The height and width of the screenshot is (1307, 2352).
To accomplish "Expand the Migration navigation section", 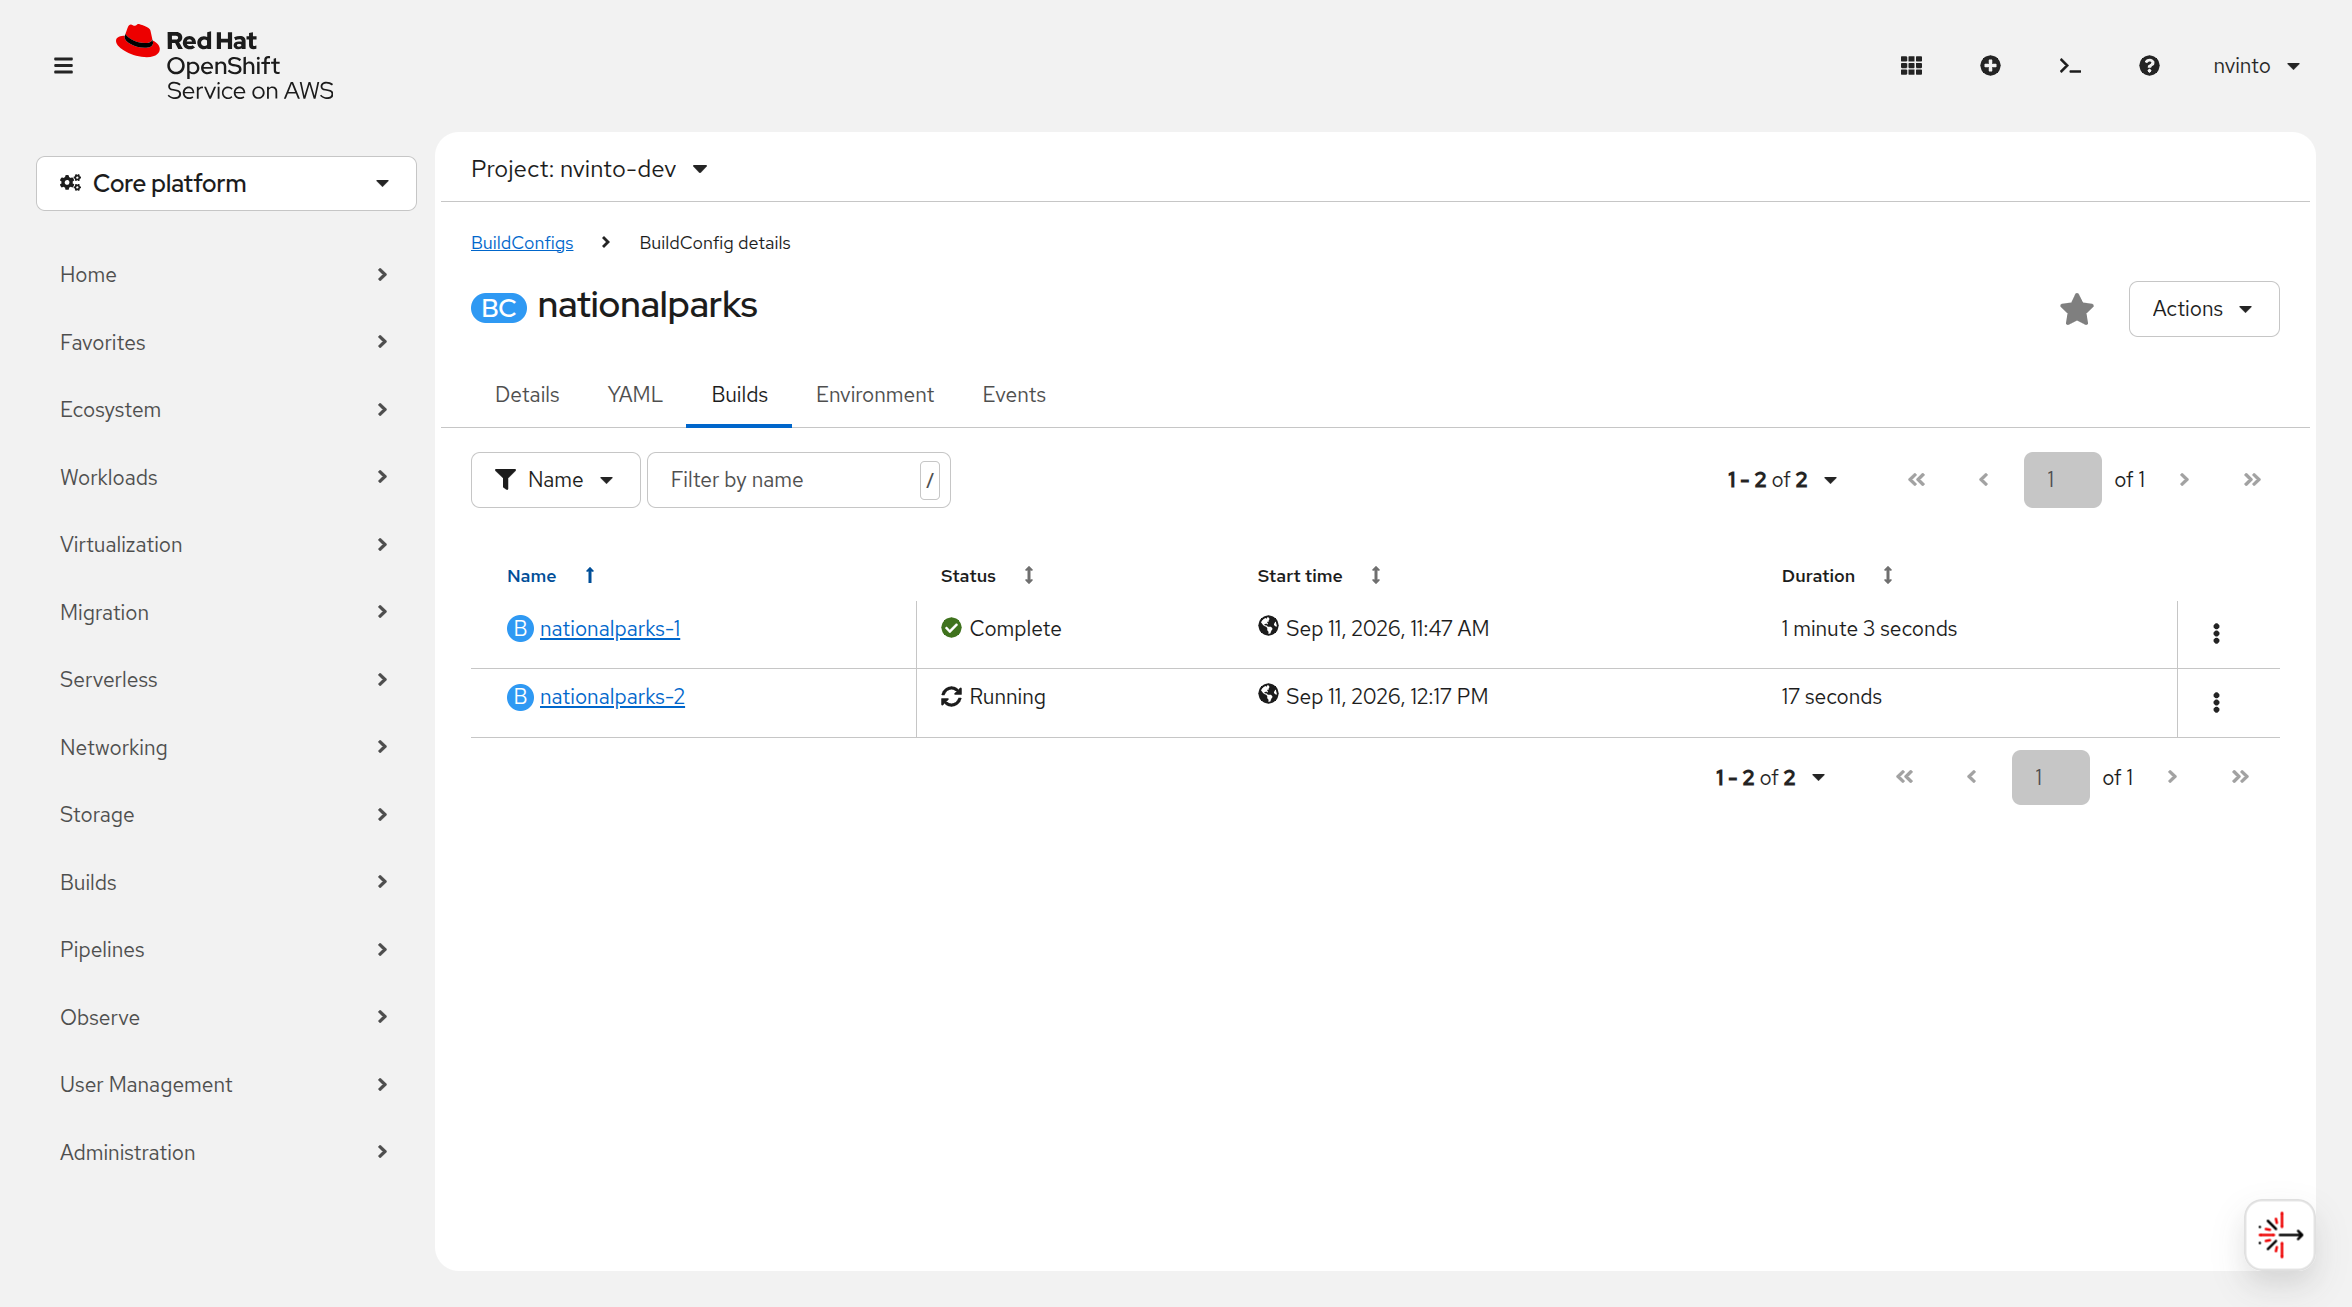I will tap(224, 612).
